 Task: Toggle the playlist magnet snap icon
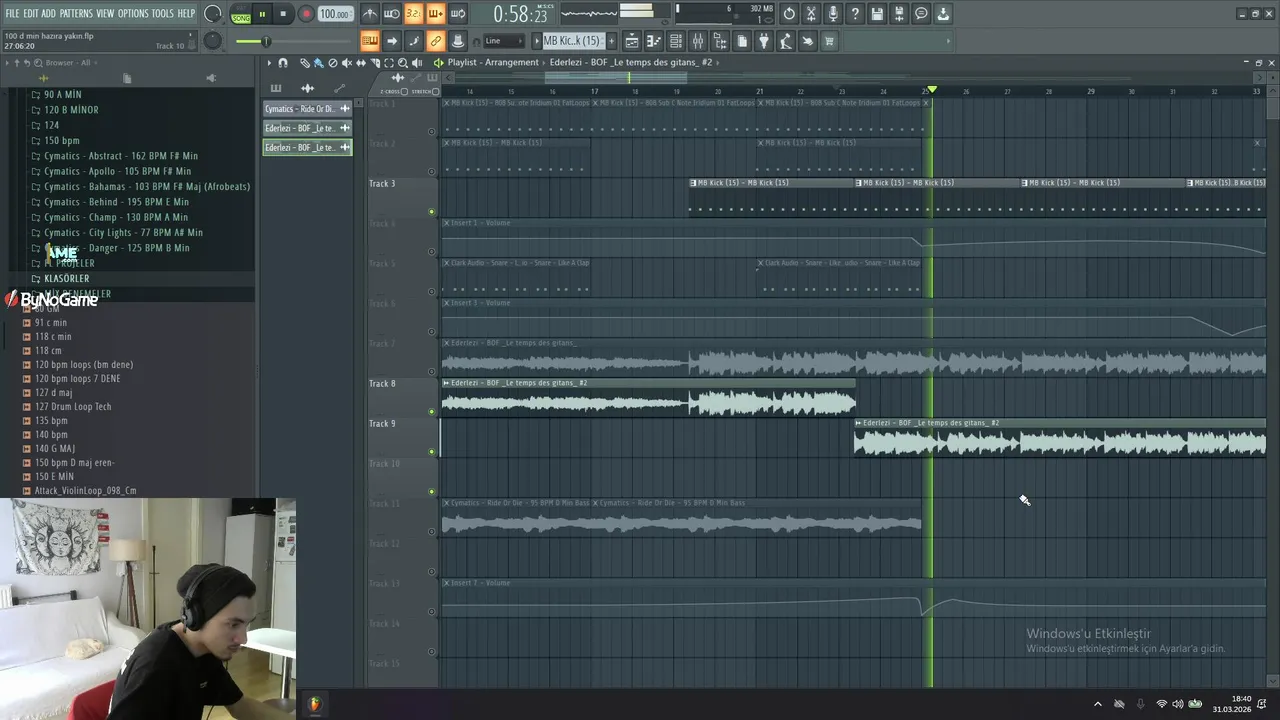pyautogui.click(x=283, y=63)
